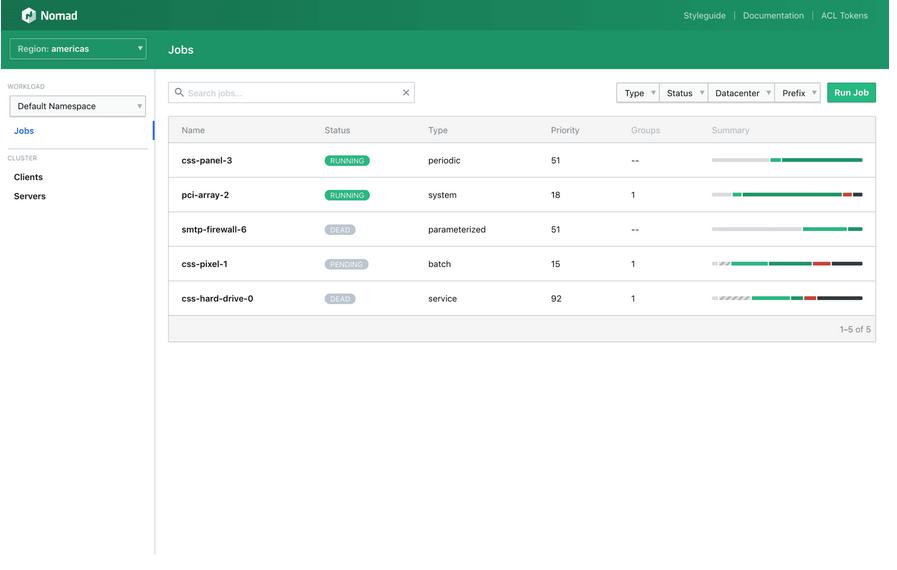Expand the Datacenter filter dropdown
The image size is (897, 570).
(741, 93)
